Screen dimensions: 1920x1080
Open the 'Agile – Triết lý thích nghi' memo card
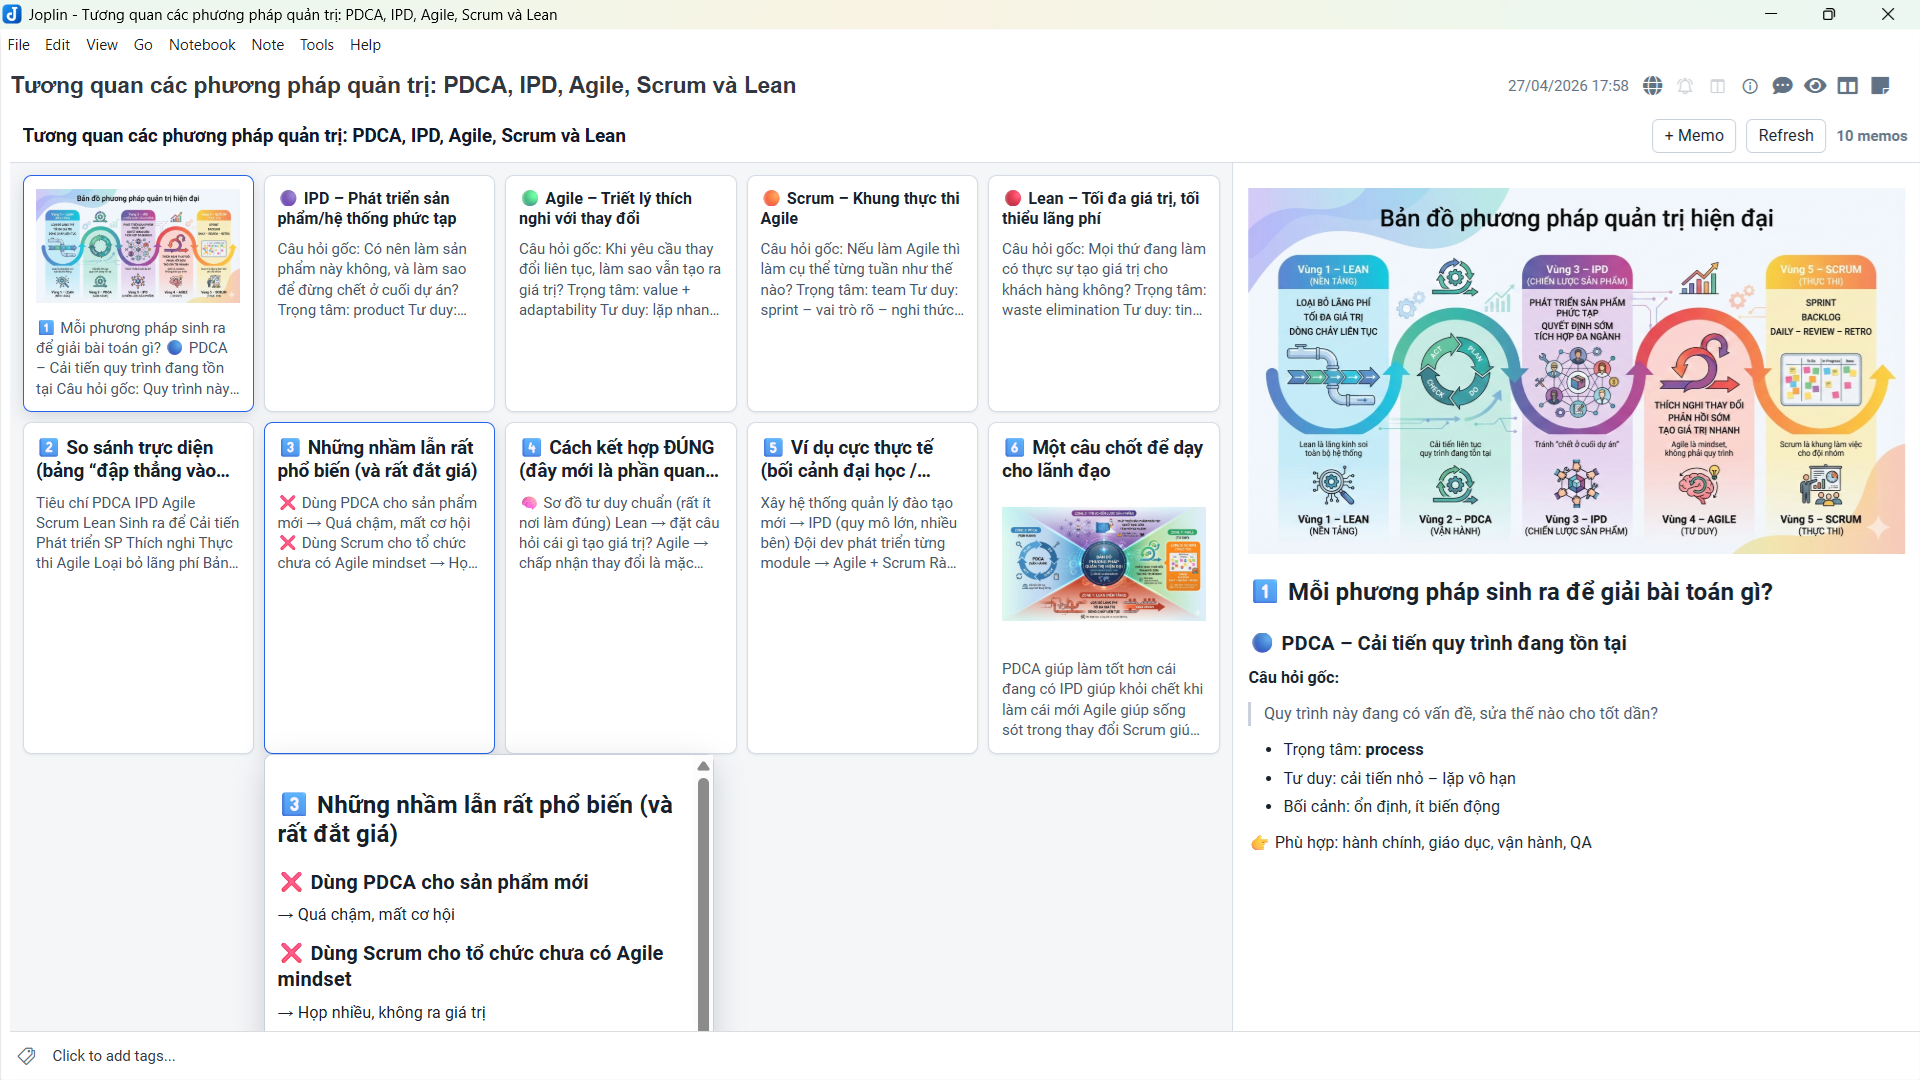[x=620, y=293]
